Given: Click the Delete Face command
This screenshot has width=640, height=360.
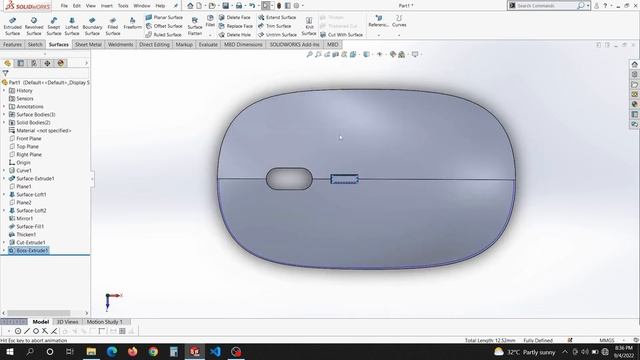Looking at the screenshot, I should (235, 17).
